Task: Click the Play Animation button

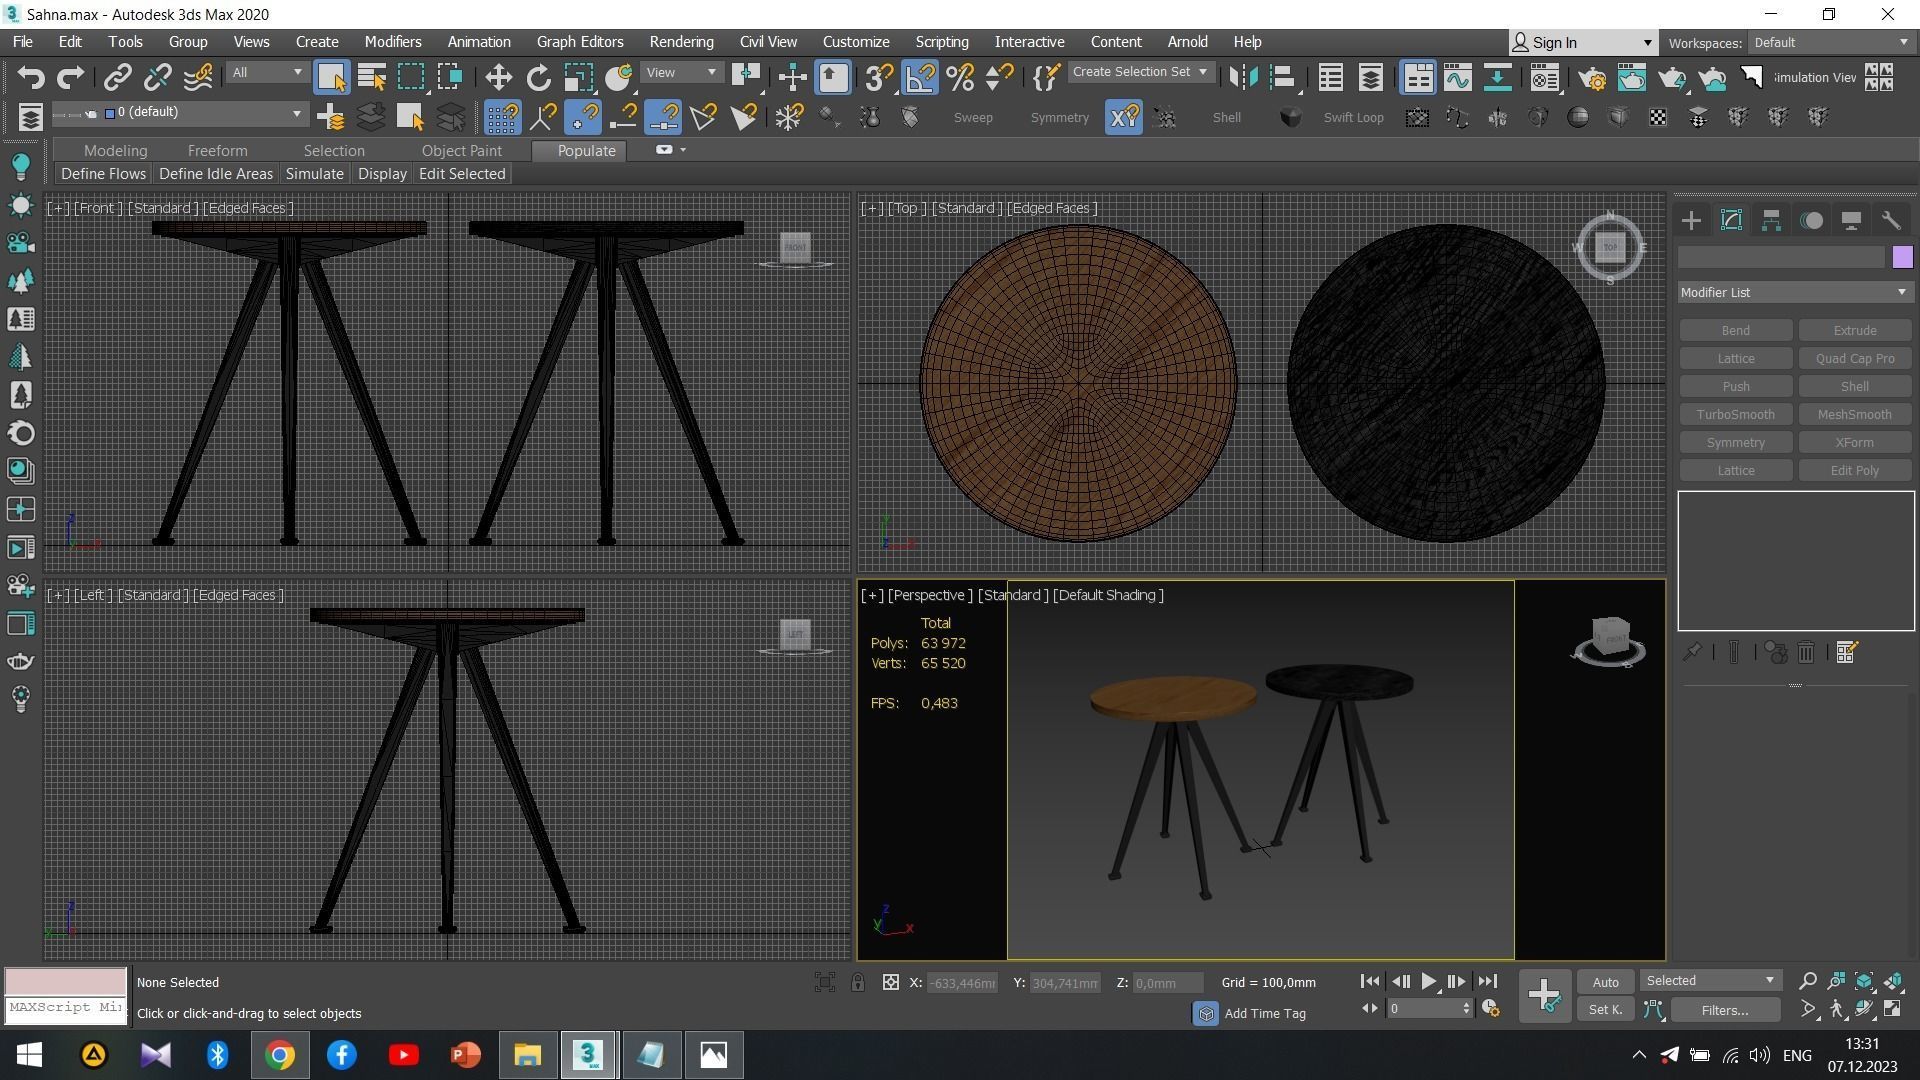Action: [x=1428, y=982]
